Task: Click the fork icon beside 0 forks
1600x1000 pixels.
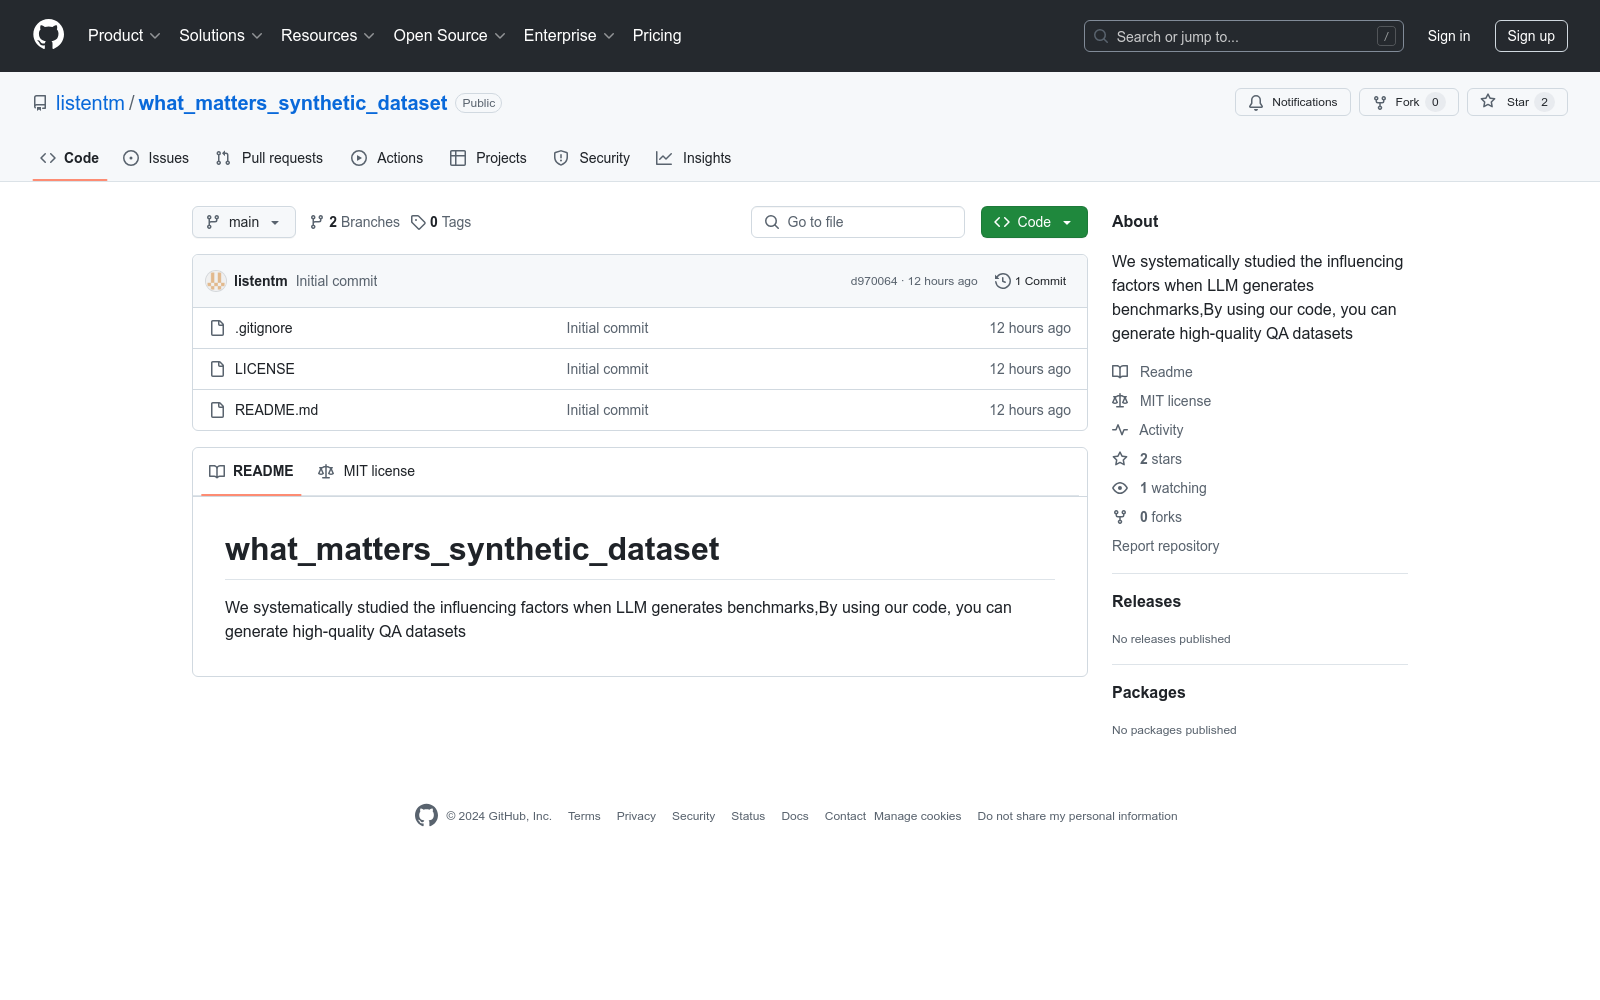Action: (x=1120, y=517)
